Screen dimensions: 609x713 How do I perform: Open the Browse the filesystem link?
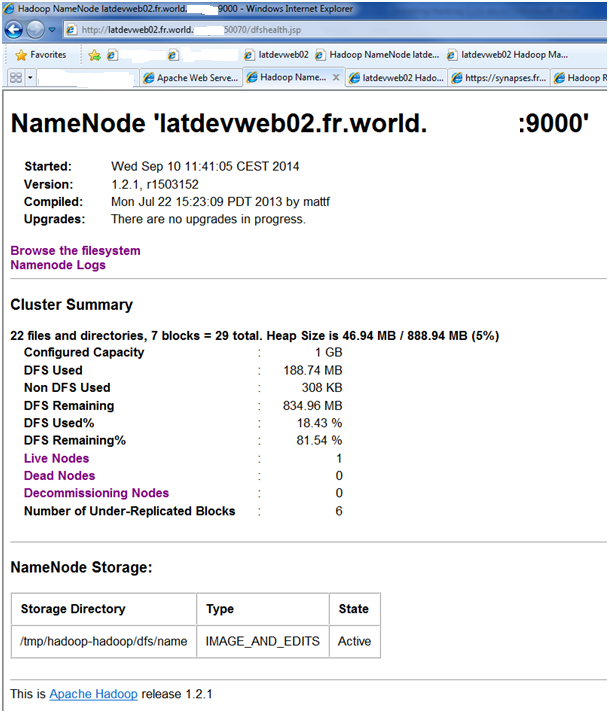pos(75,250)
